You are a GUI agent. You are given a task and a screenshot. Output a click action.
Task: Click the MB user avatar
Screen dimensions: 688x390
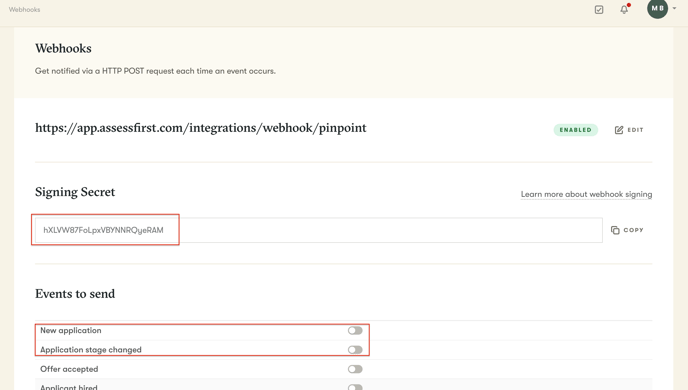(x=657, y=8)
